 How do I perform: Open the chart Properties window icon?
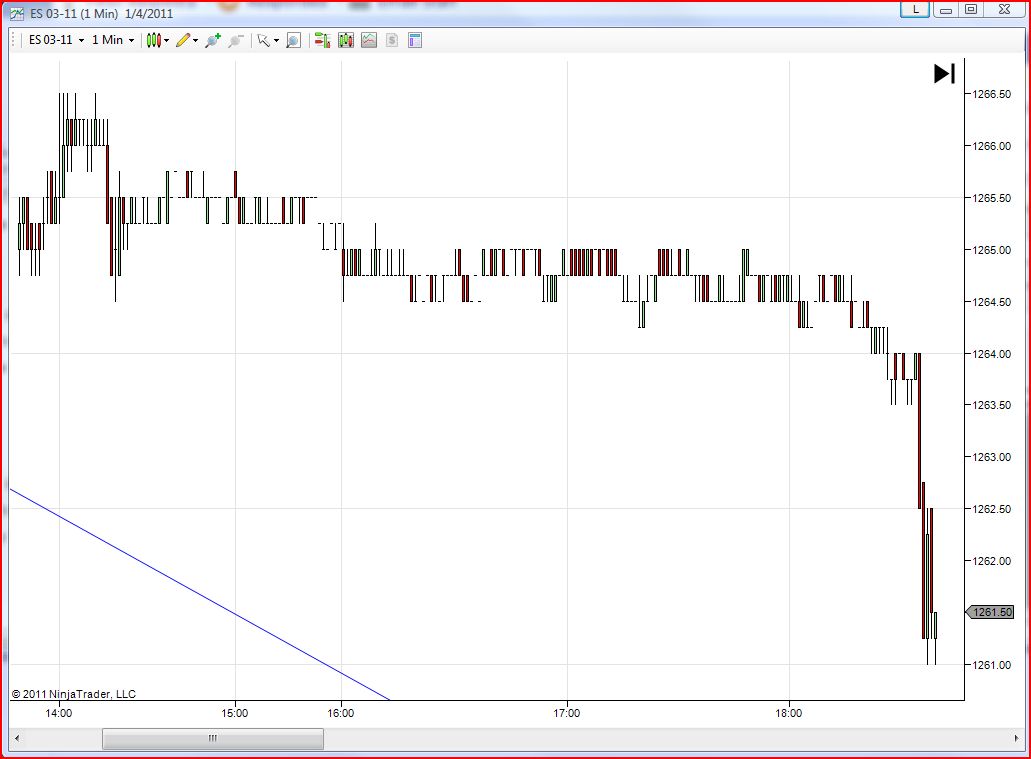point(415,41)
